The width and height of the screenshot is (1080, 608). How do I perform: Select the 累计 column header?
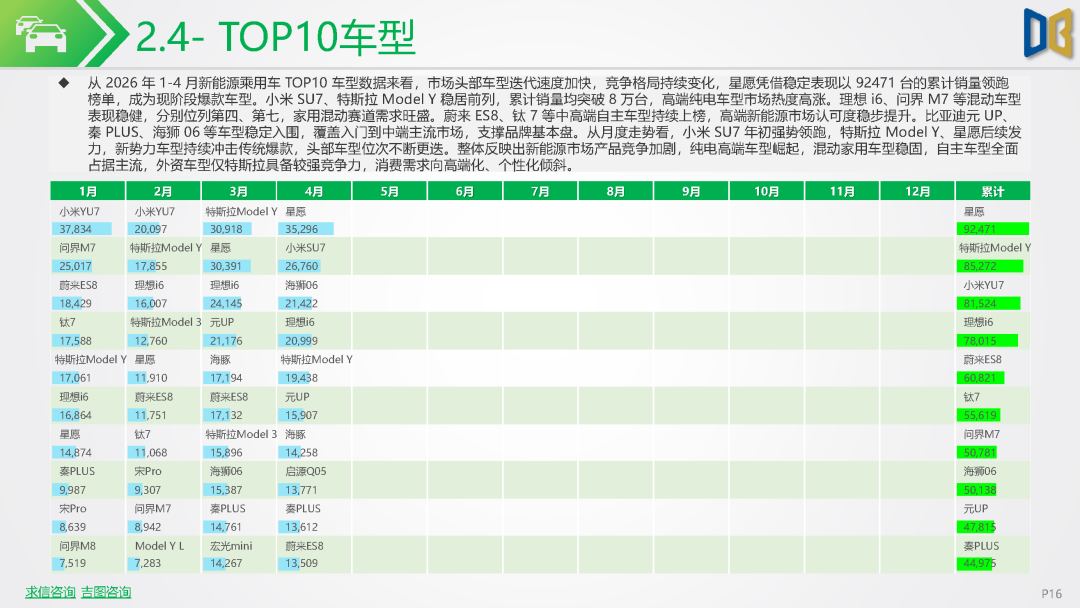pos(993,191)
